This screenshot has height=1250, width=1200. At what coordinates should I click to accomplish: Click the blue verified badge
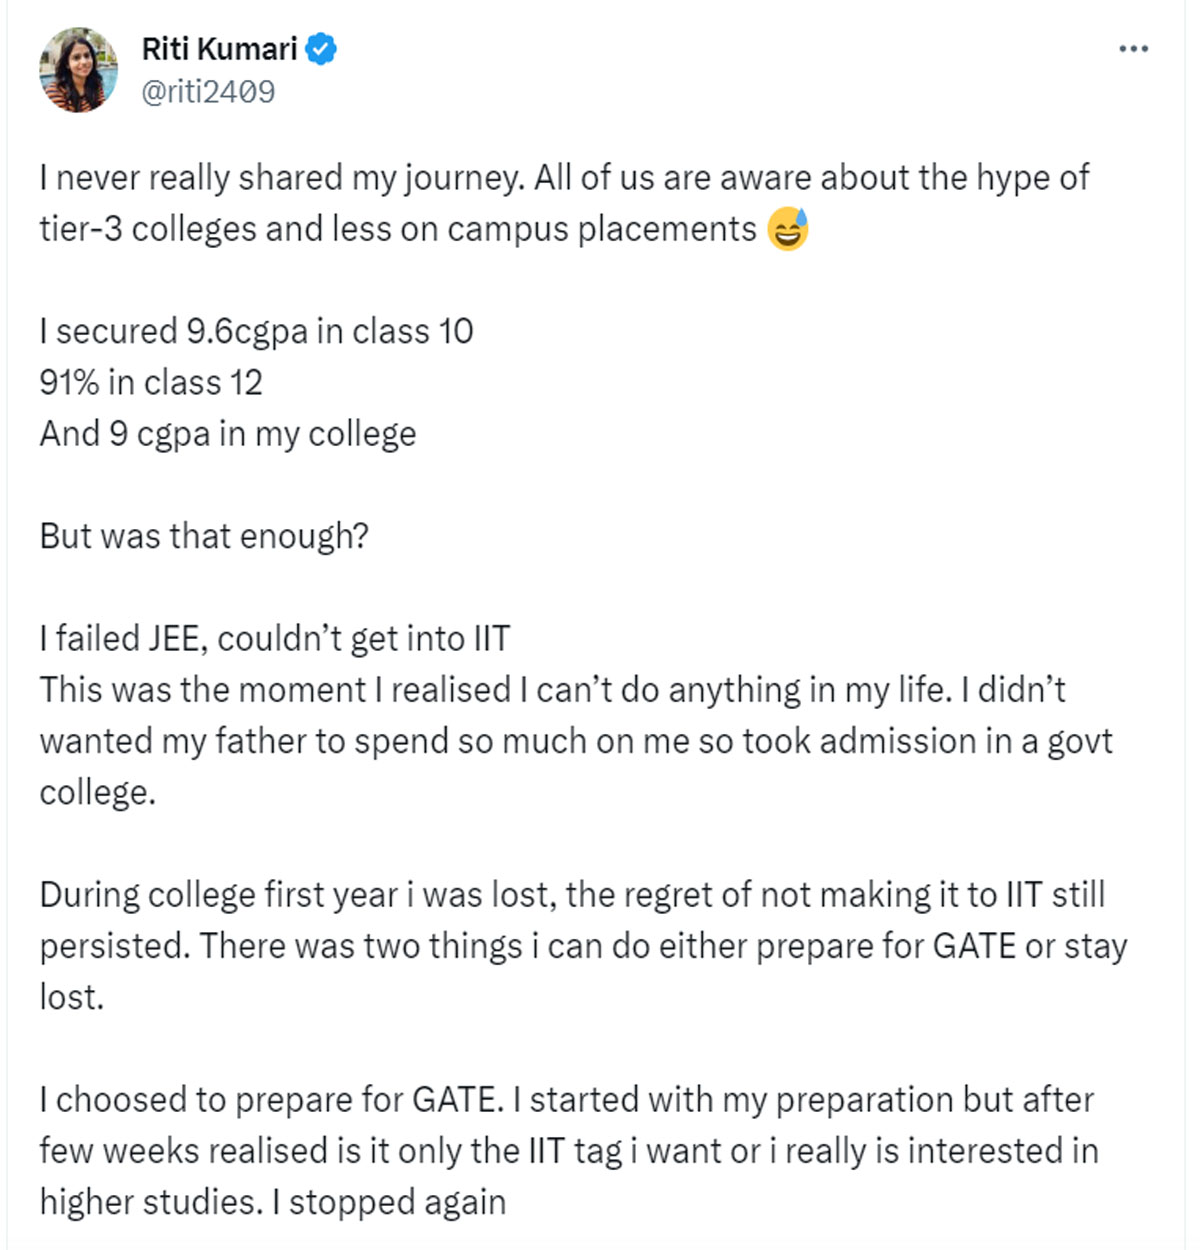click(x=321, y=49)
